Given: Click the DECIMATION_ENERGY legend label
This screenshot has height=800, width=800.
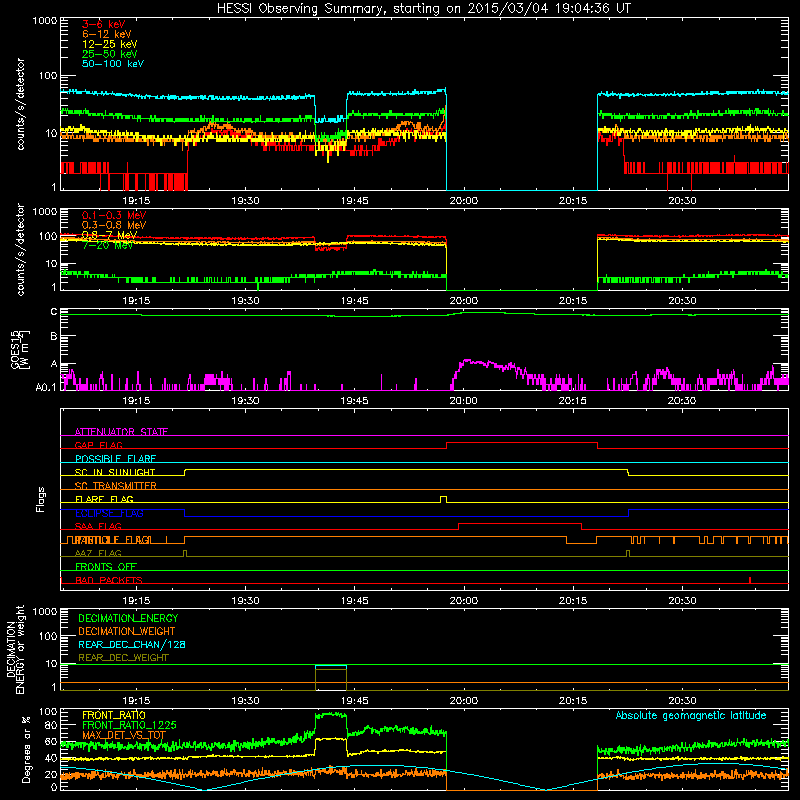Looking at the screenshot, I should (128, 618).
